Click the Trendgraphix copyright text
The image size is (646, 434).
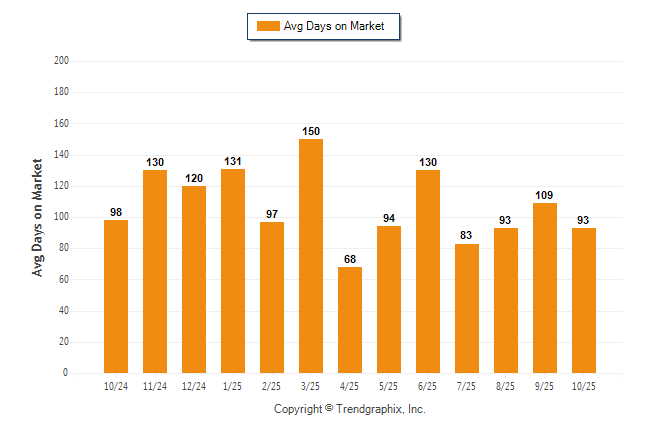(350, 409)
